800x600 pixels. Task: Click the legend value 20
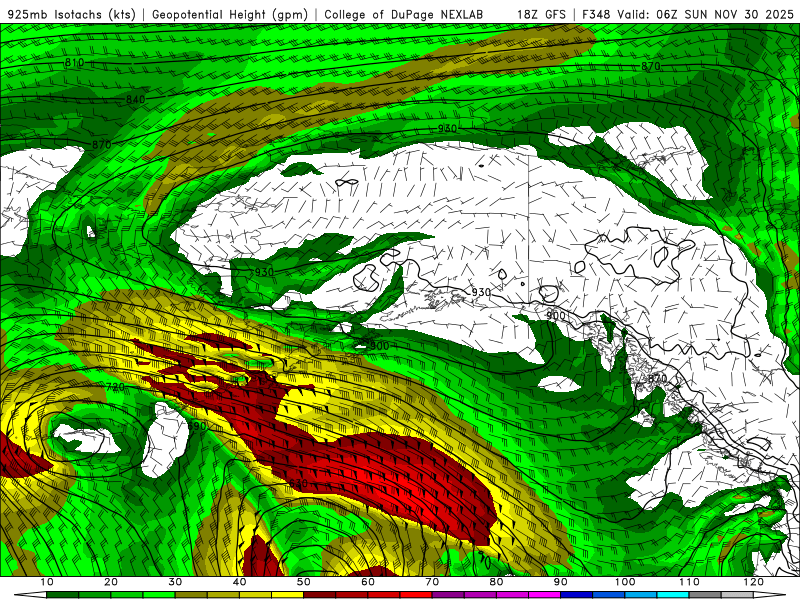tap(111, 582)
